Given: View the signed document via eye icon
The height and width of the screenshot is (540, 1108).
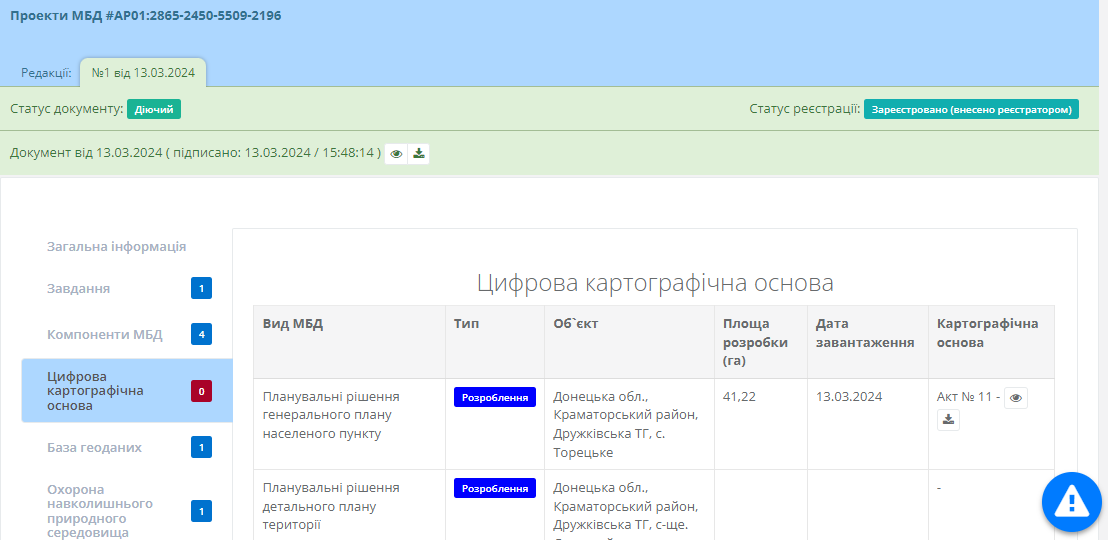Looking at the screenshot, I should pyautogui.click(x=397, y=154).
